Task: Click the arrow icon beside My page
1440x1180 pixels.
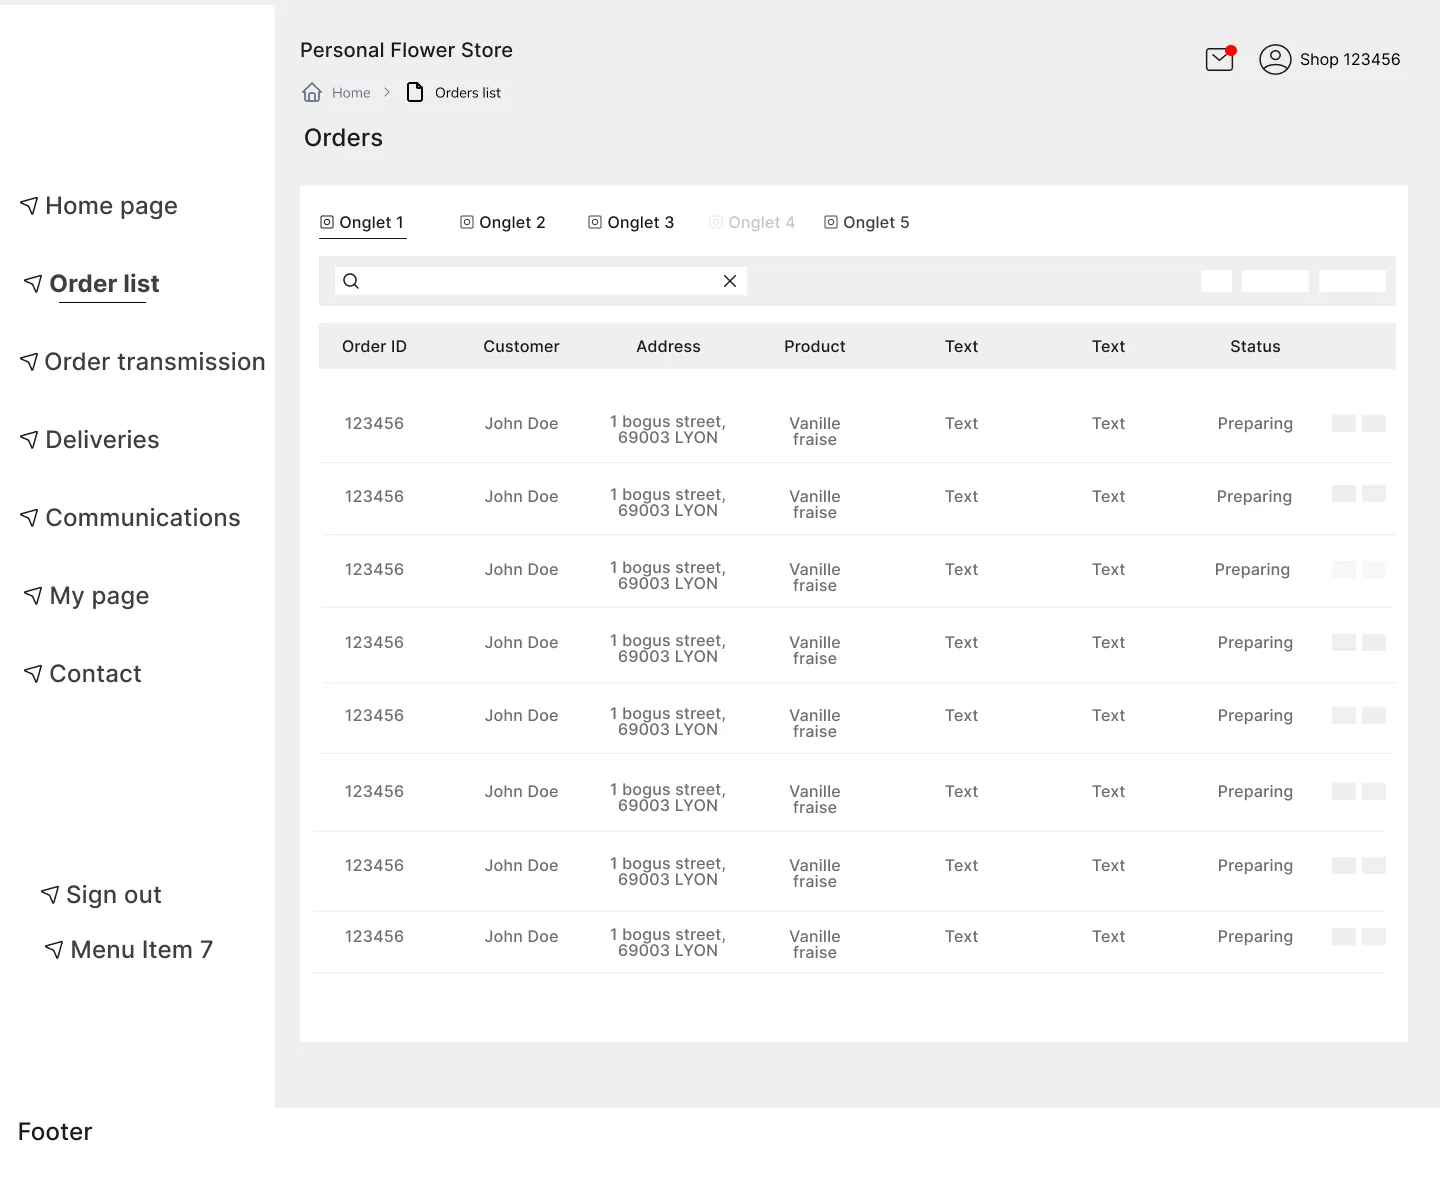Action: click(x=34, y=596)
